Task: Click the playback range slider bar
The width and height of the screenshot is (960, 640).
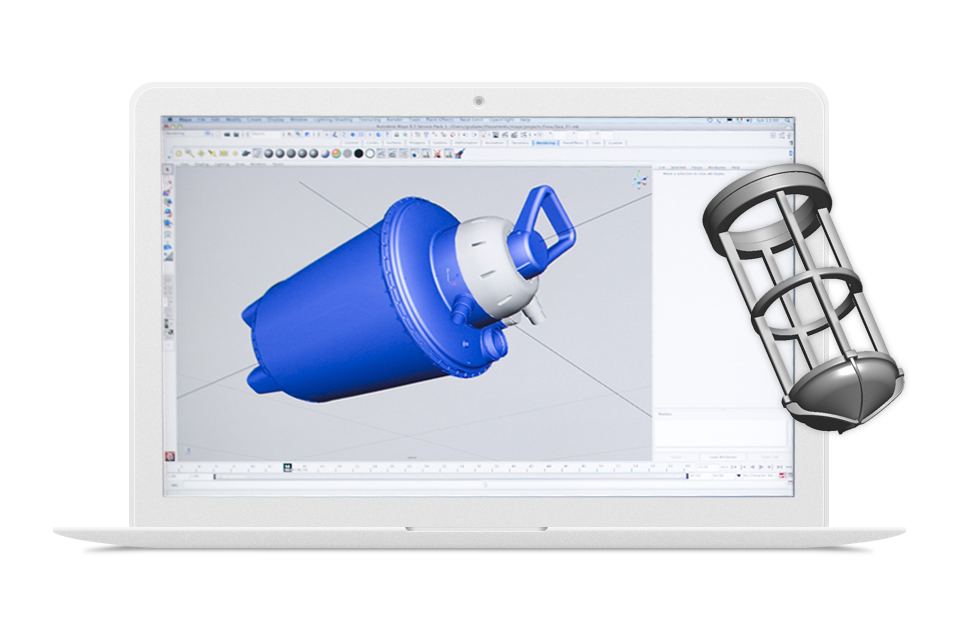Action: pos(451,476)
